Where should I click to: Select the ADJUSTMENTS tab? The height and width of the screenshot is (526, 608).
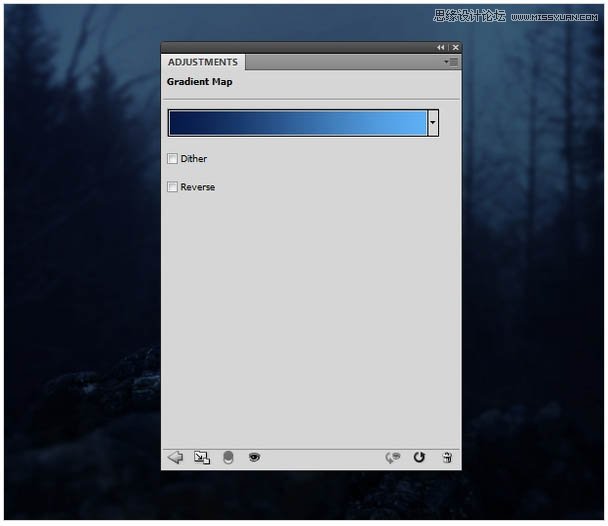(203, 62)
